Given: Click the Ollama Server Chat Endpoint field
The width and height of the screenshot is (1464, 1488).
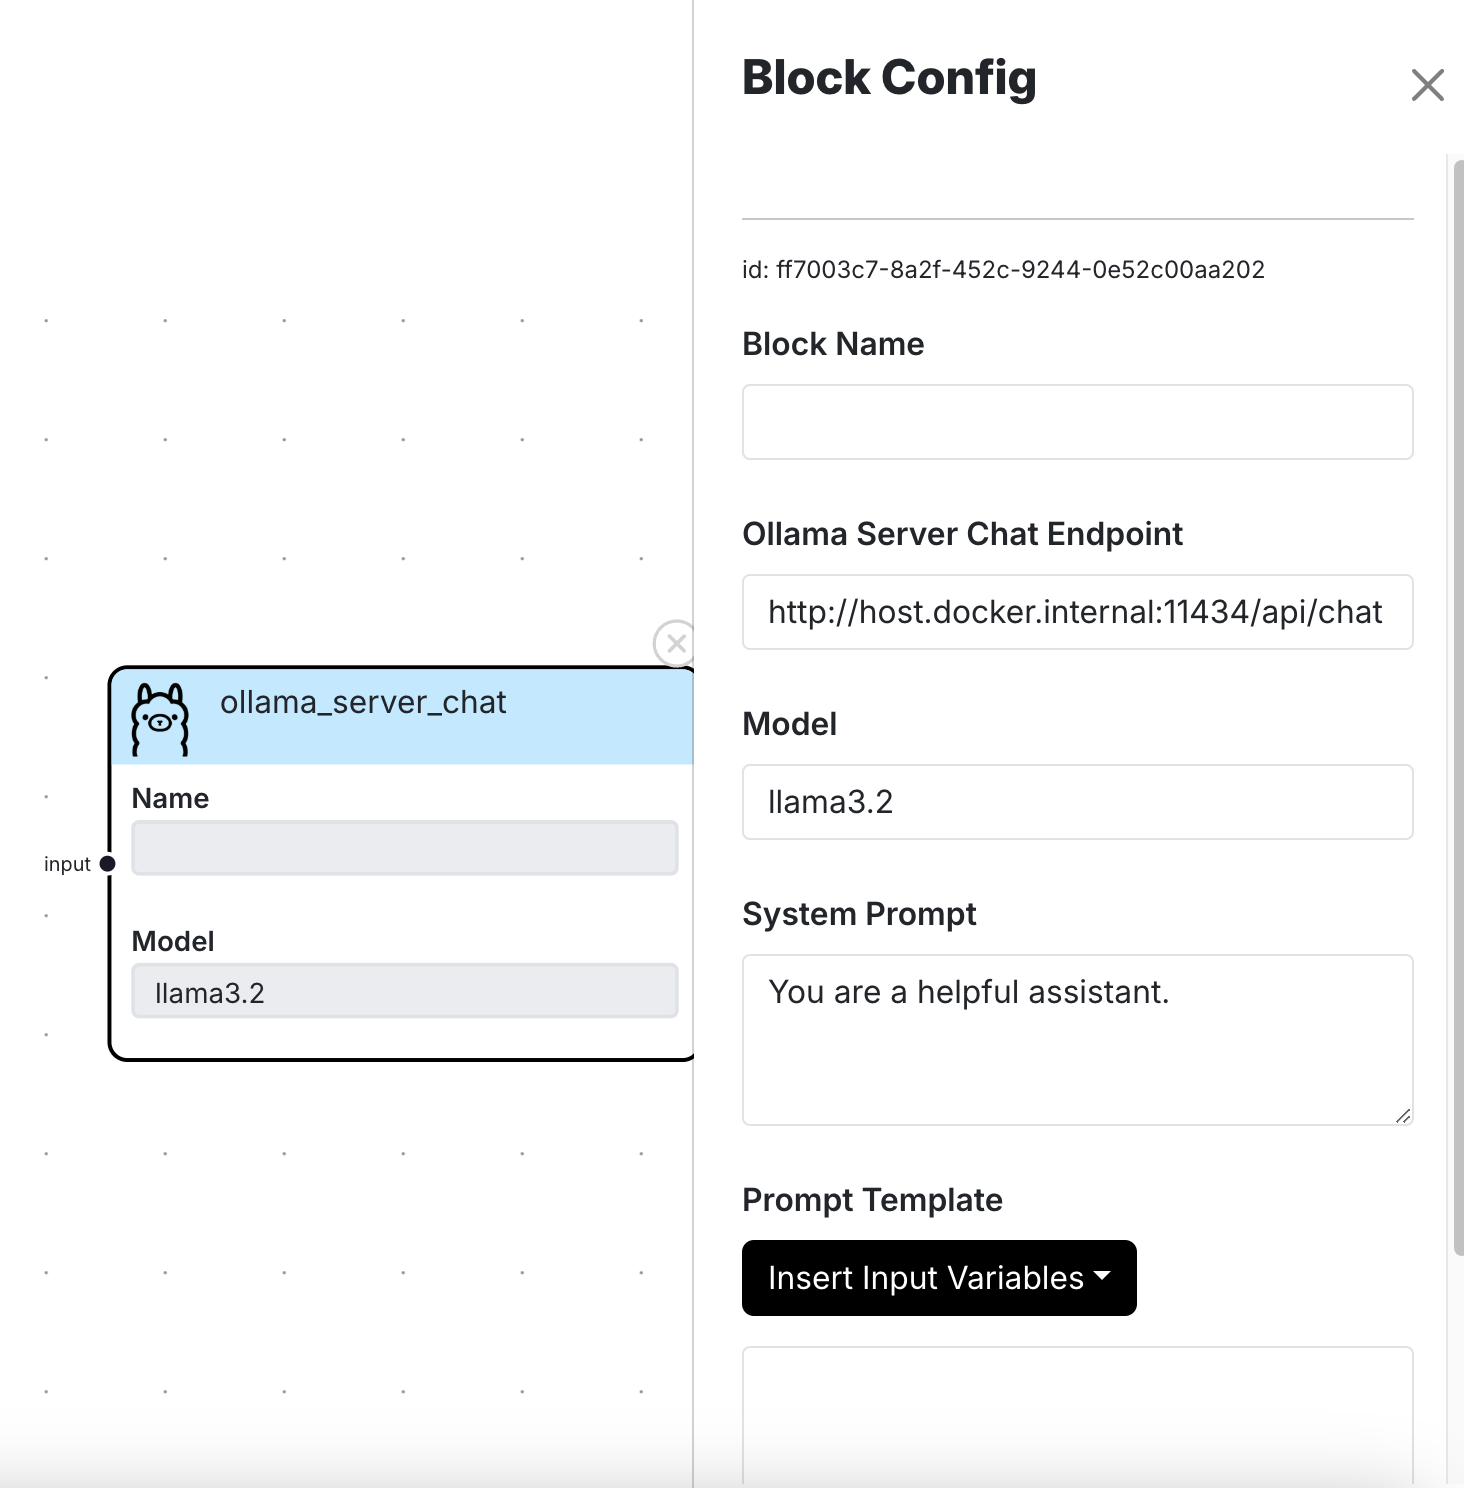Looking at the screenshot, I should tap(1077, 612).
